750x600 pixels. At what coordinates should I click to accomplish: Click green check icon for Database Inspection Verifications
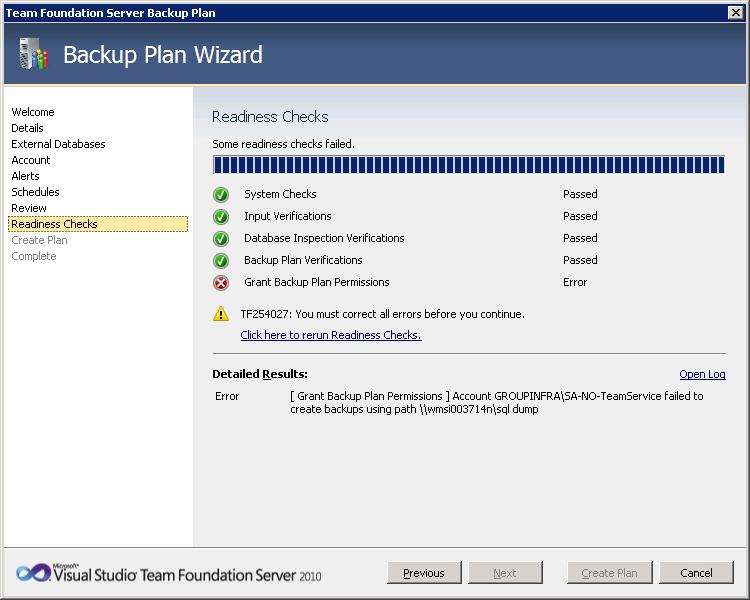(x=221, y=239)
